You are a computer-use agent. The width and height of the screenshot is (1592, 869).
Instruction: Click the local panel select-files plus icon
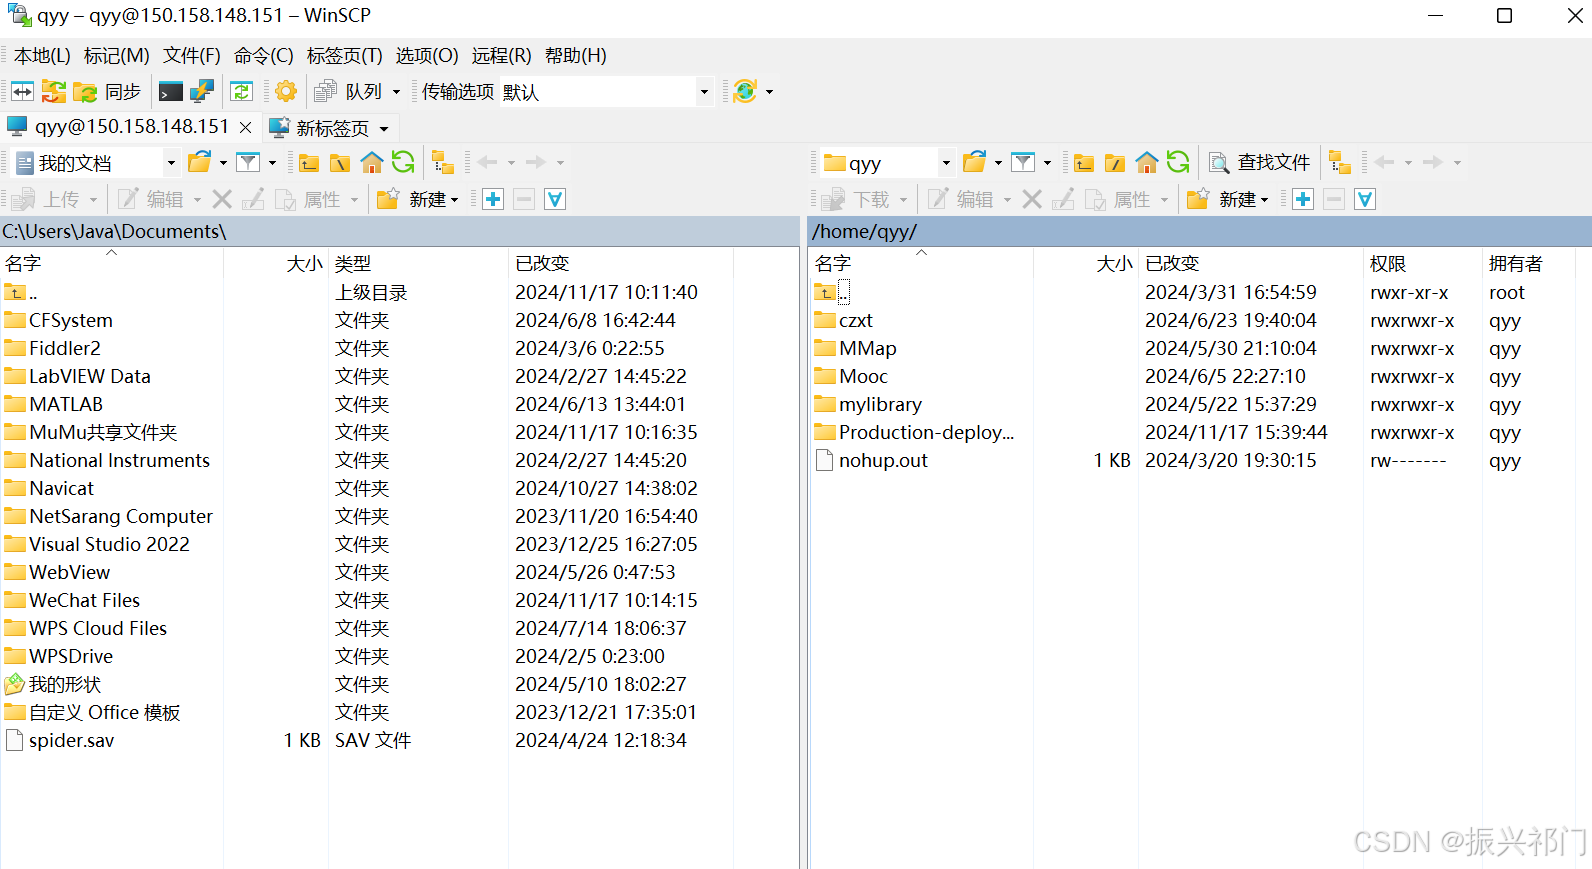click(493, 199)
